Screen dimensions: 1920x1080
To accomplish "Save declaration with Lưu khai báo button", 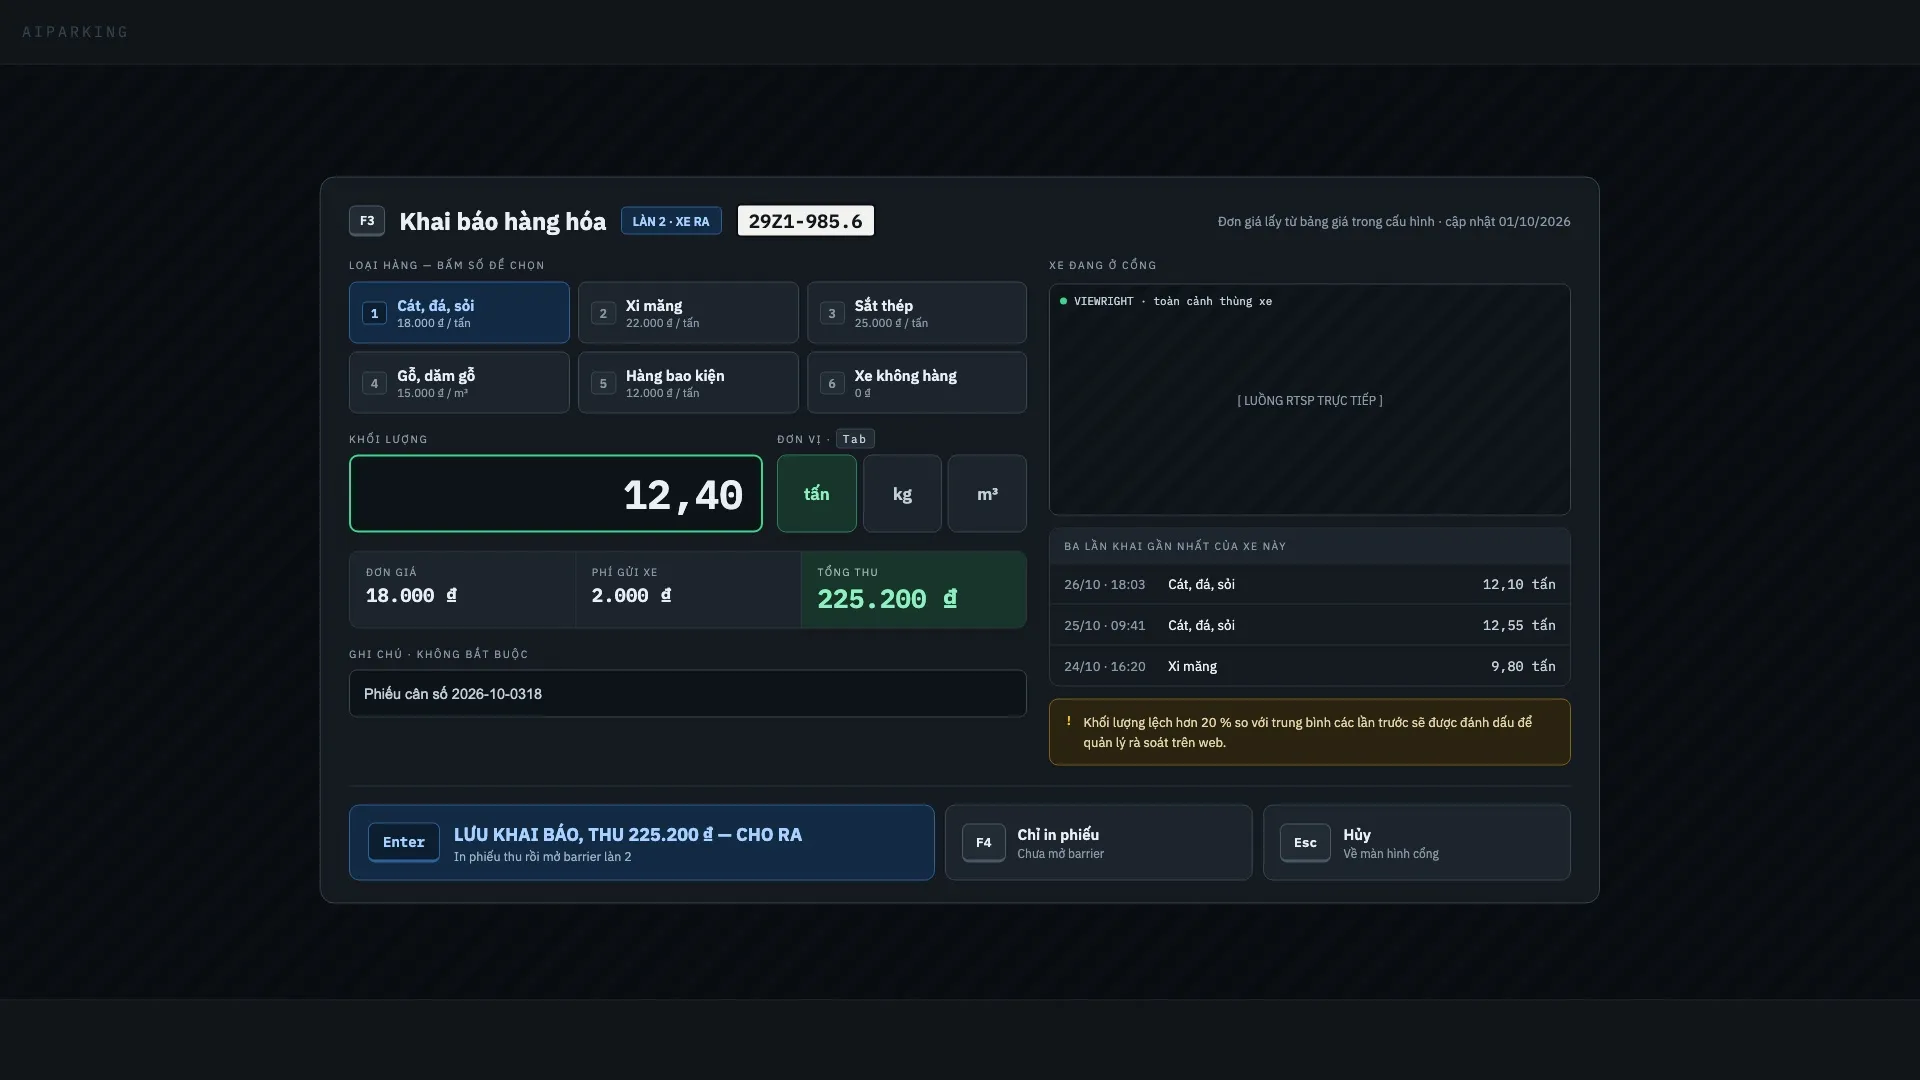I will coord(642,843).
